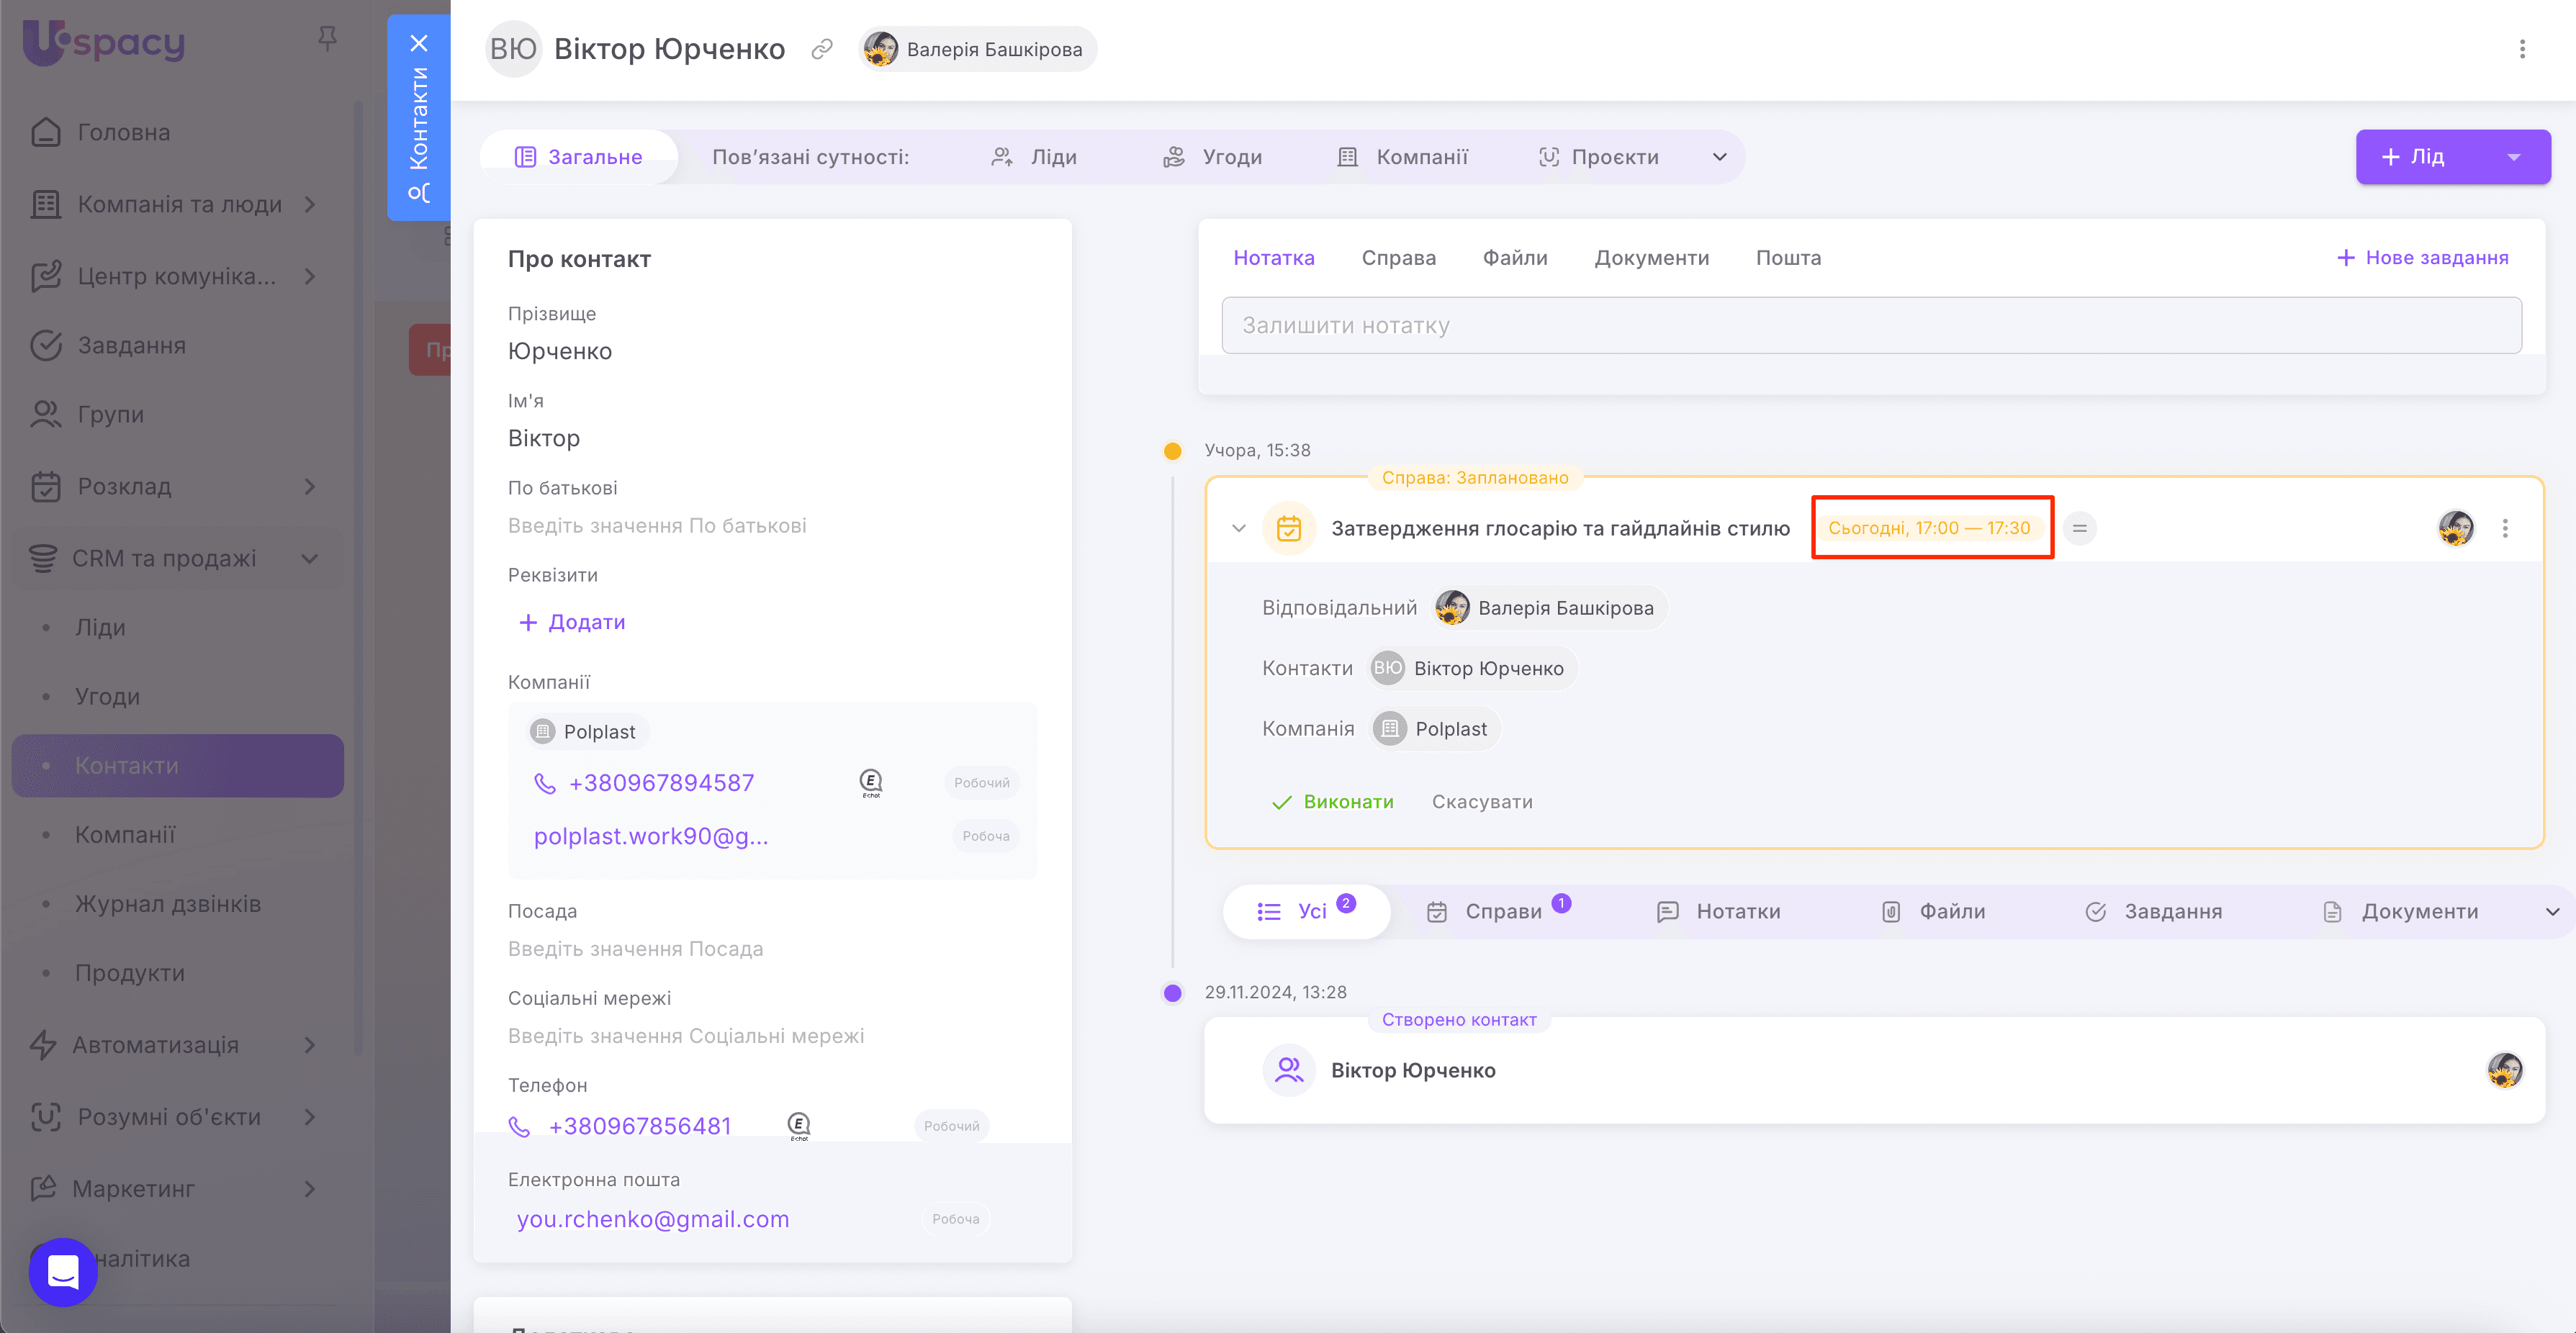
Task: Expand Компанія та люди submenu
Action: (310, 204)
